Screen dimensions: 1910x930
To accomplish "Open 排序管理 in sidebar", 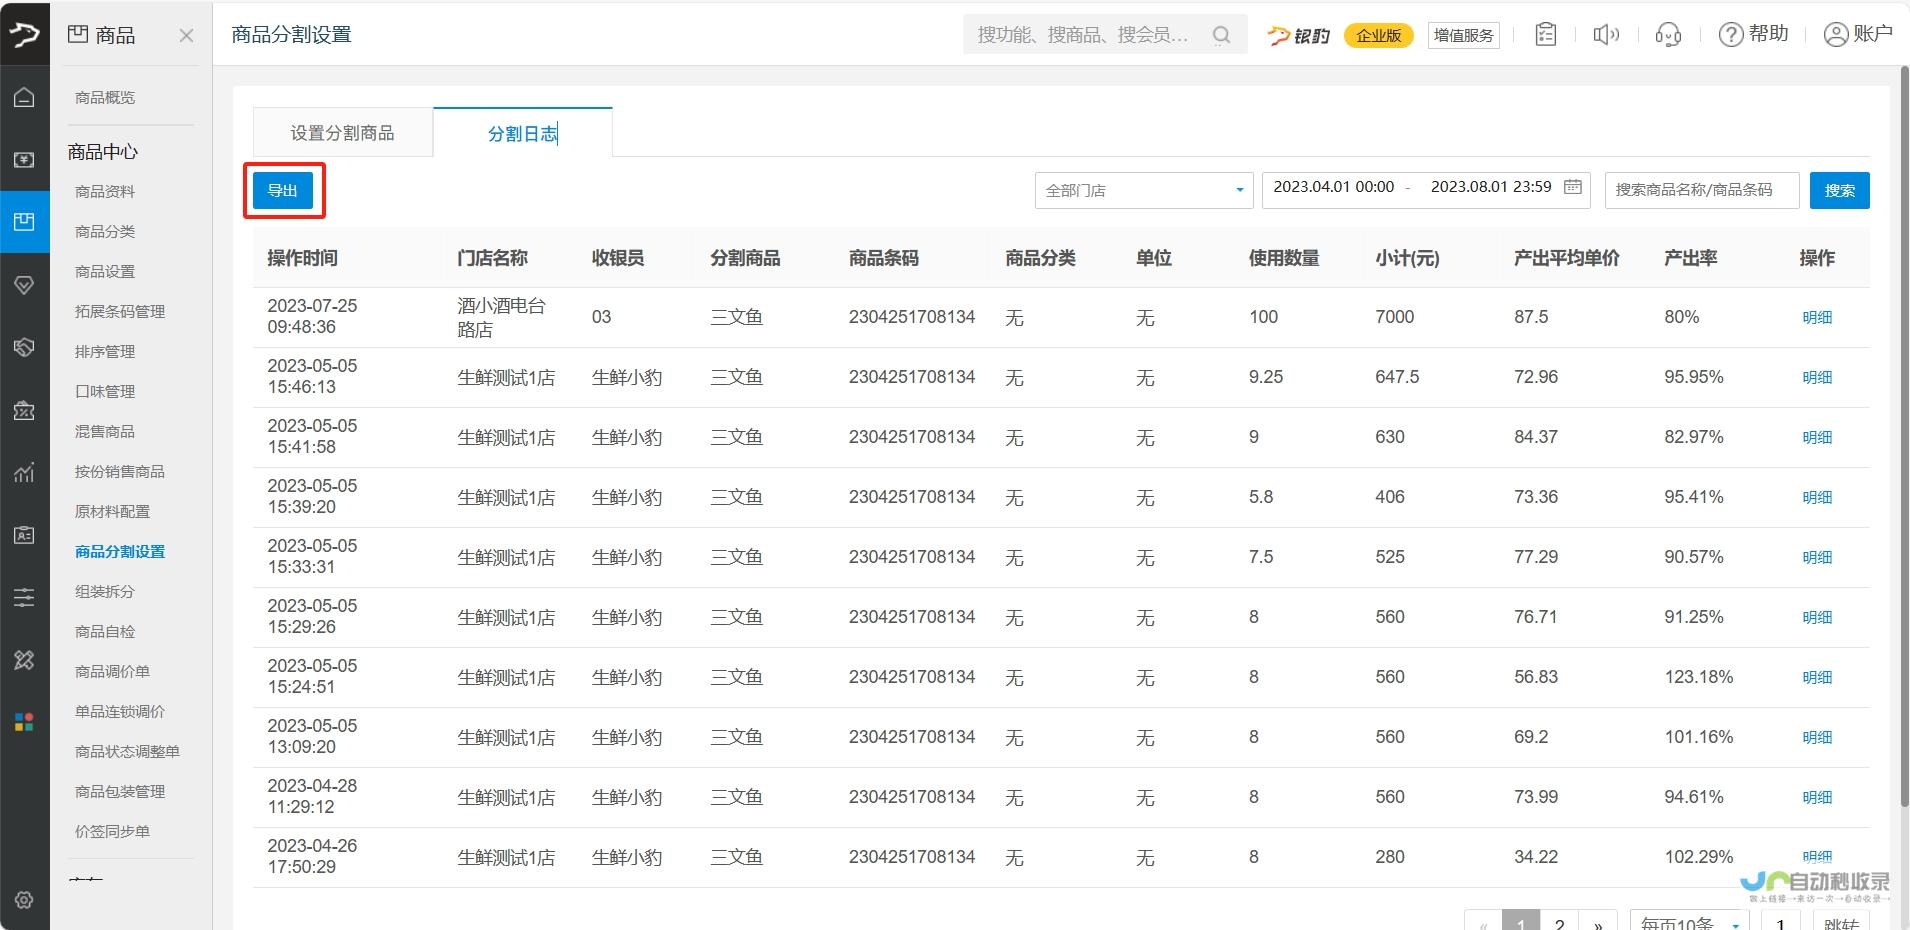I will point(105,351).
